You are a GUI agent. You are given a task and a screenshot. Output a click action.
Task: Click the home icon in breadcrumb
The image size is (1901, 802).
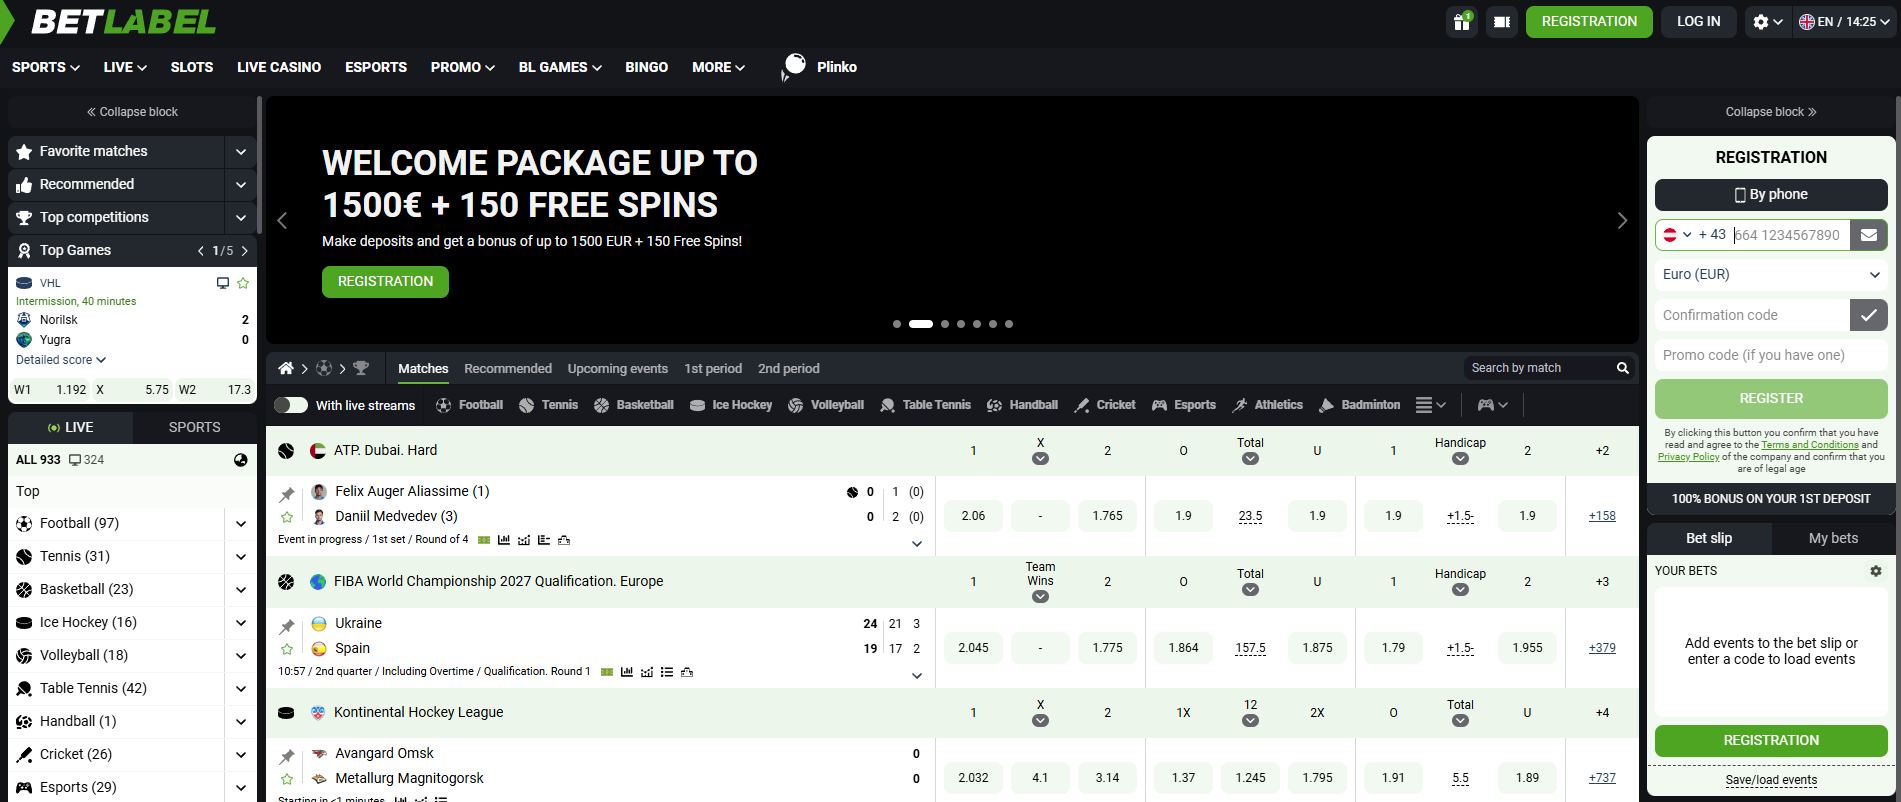pyautogui.click(x=286, y=369)
